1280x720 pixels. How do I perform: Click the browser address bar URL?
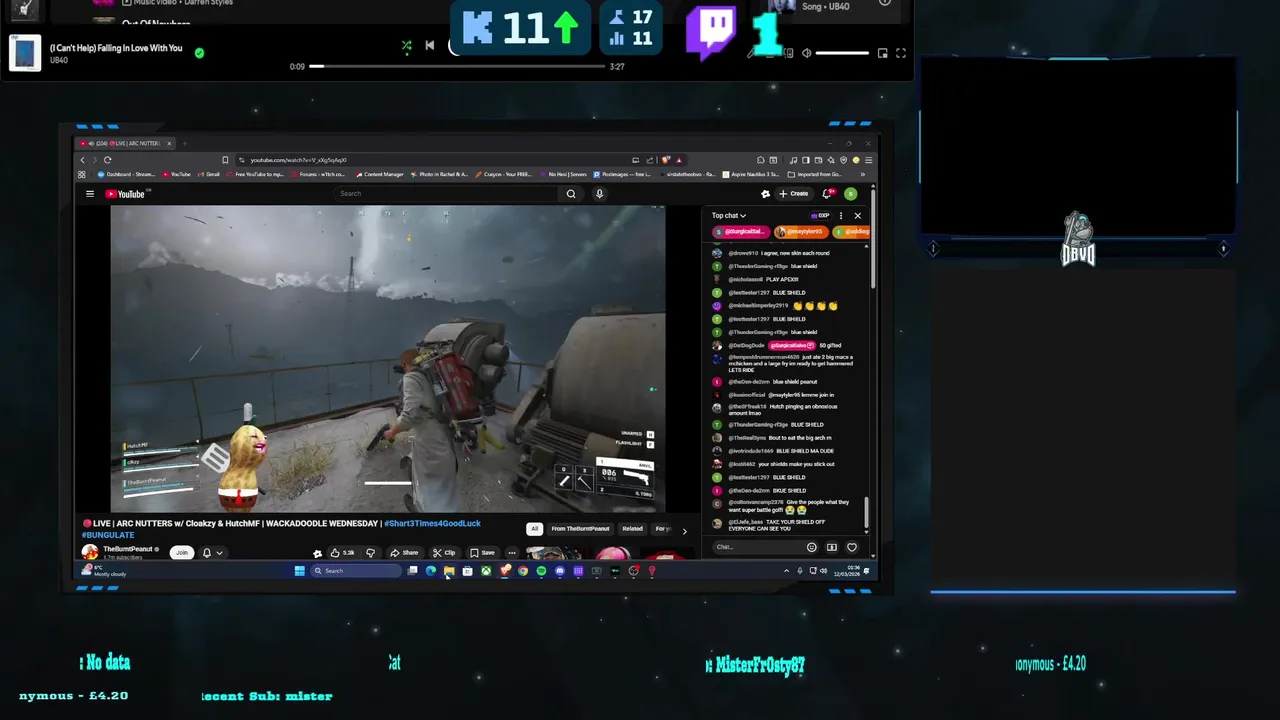298,160
